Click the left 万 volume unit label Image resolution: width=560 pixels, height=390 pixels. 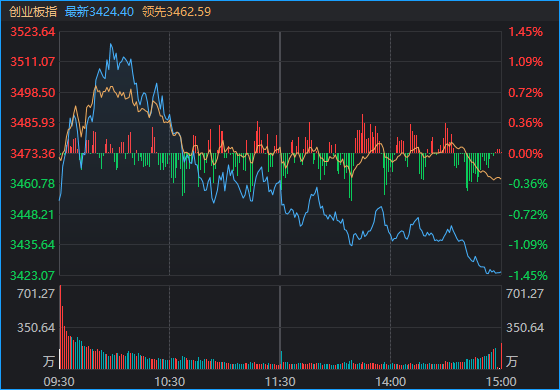pos(49,361)
